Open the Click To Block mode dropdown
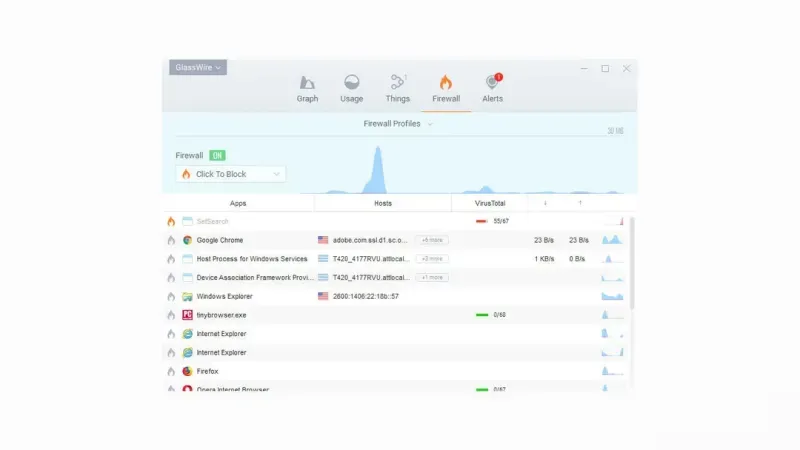The height and width of the screenshot is (450, 800). (x=231, y=174)
